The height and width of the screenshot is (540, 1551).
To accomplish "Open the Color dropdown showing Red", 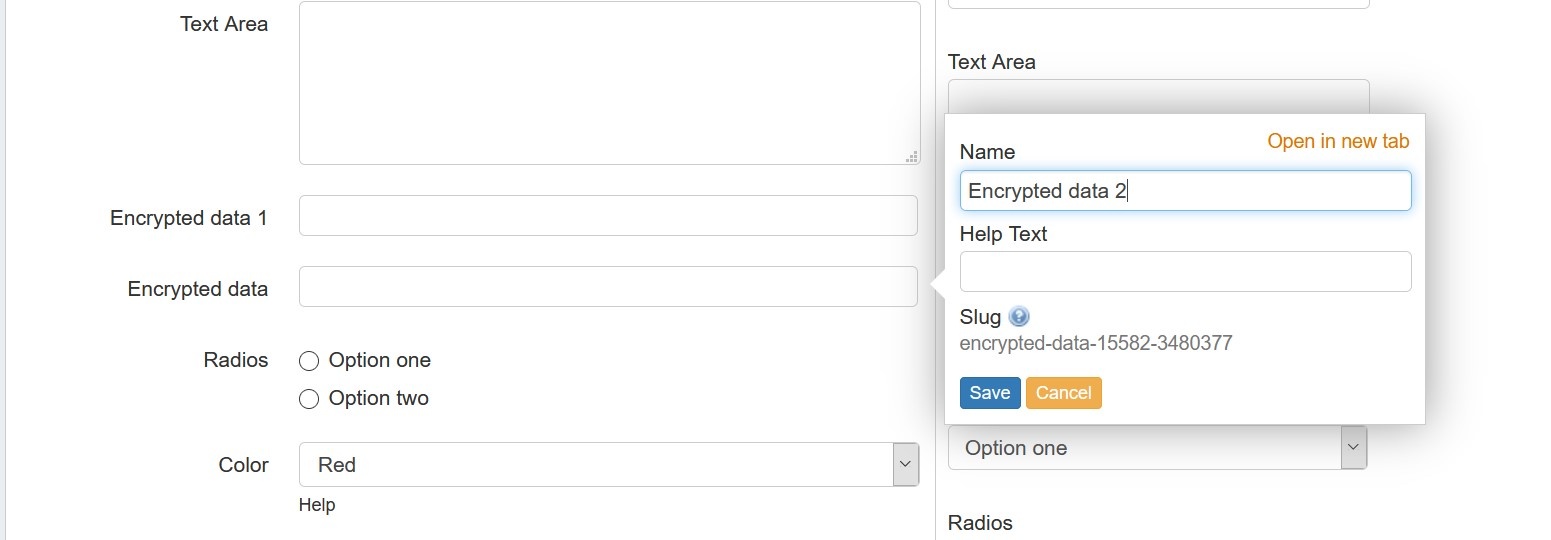I will [x=608, y=465].
